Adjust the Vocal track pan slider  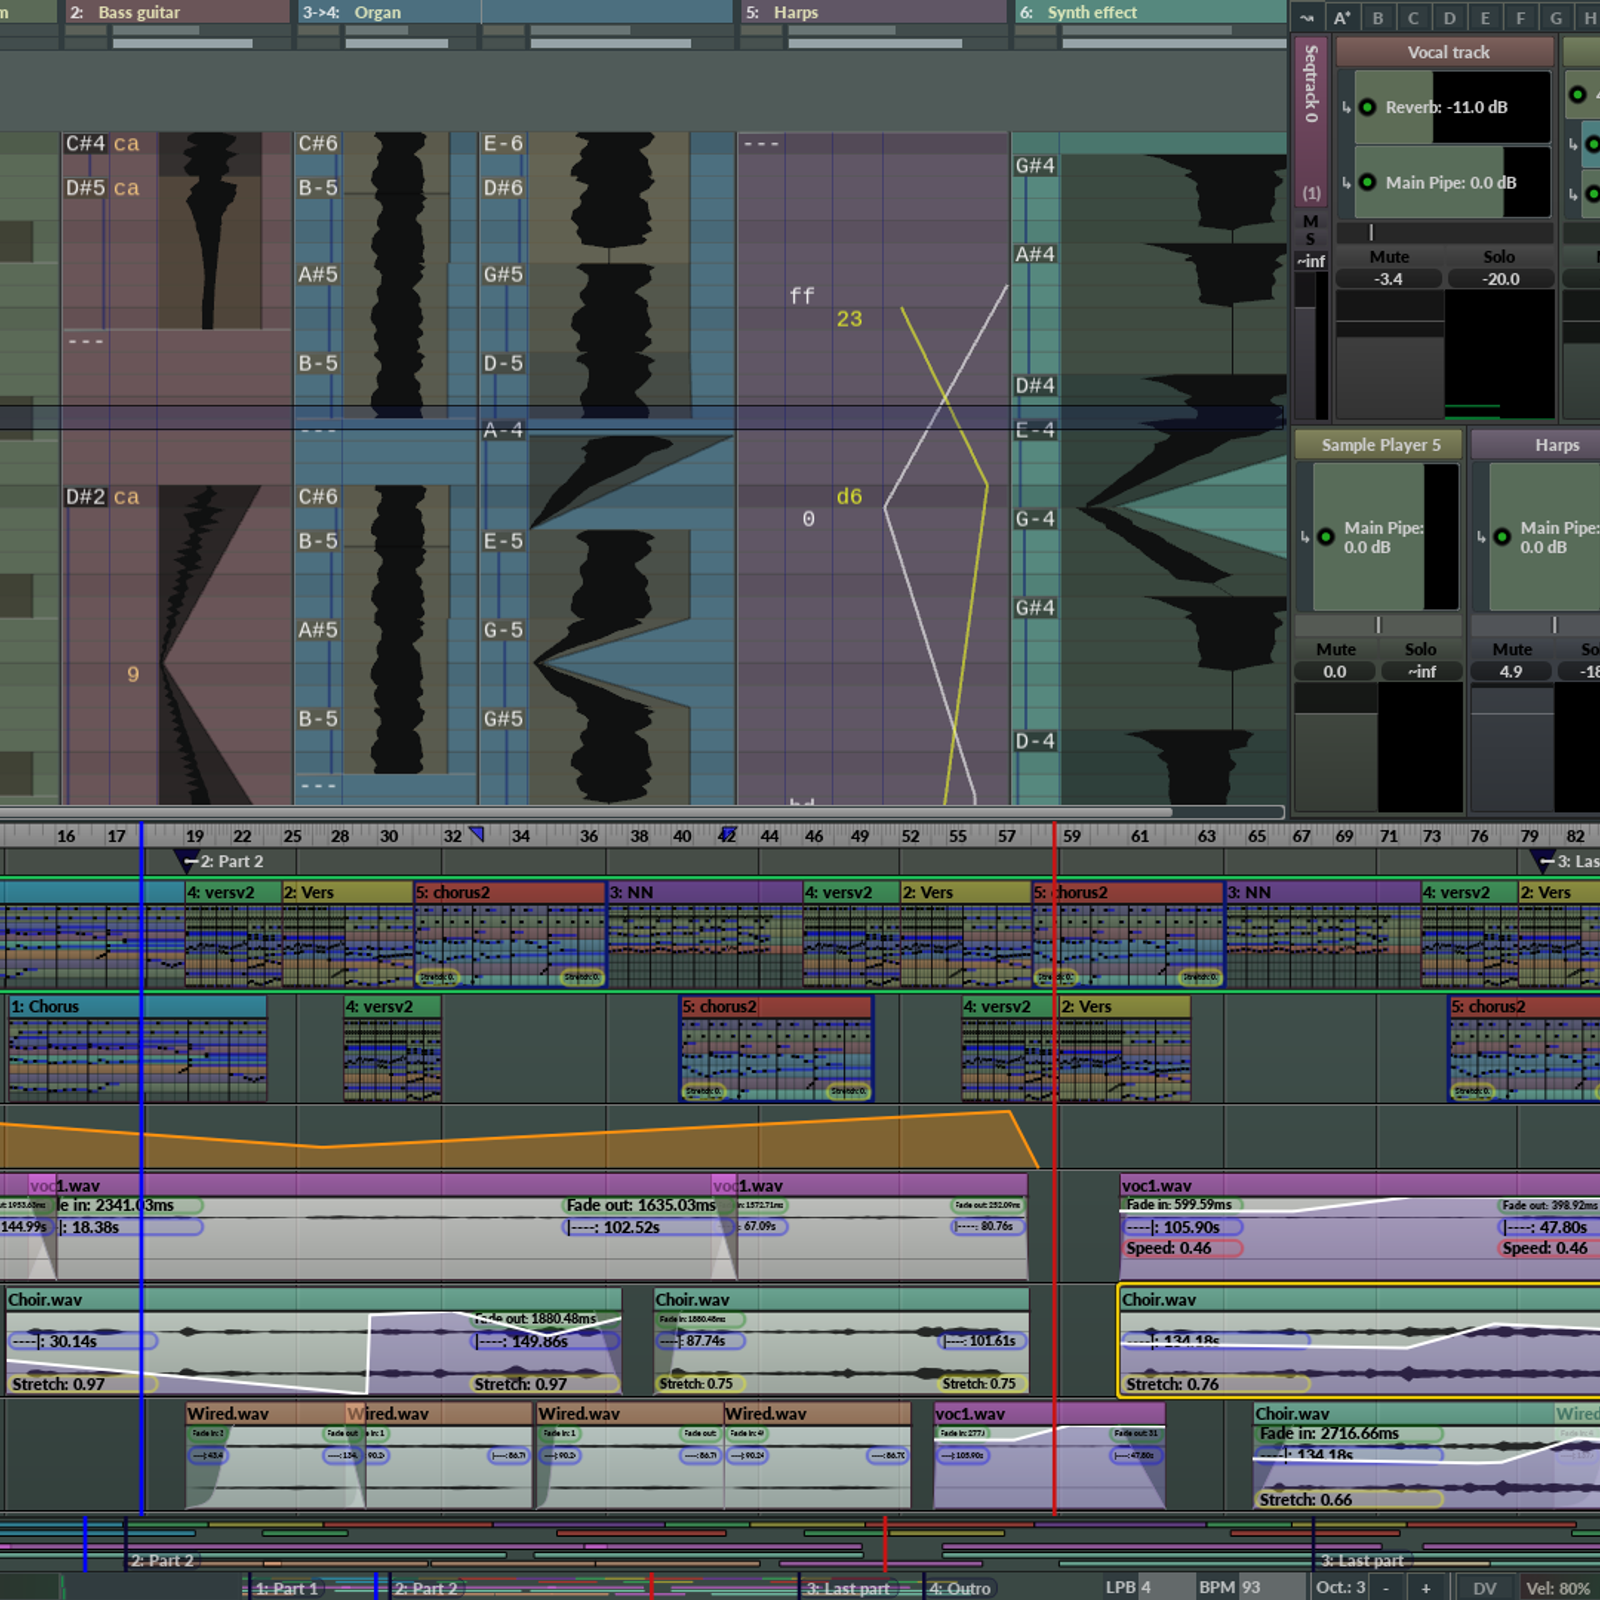point(1446,232)
